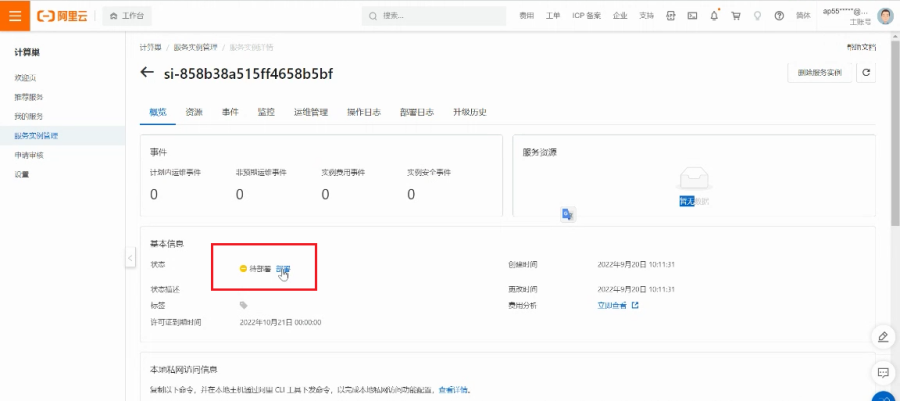The image size is (900, 401).
Task: Click the lightbulb icon in header
Action: click(757, 16)
